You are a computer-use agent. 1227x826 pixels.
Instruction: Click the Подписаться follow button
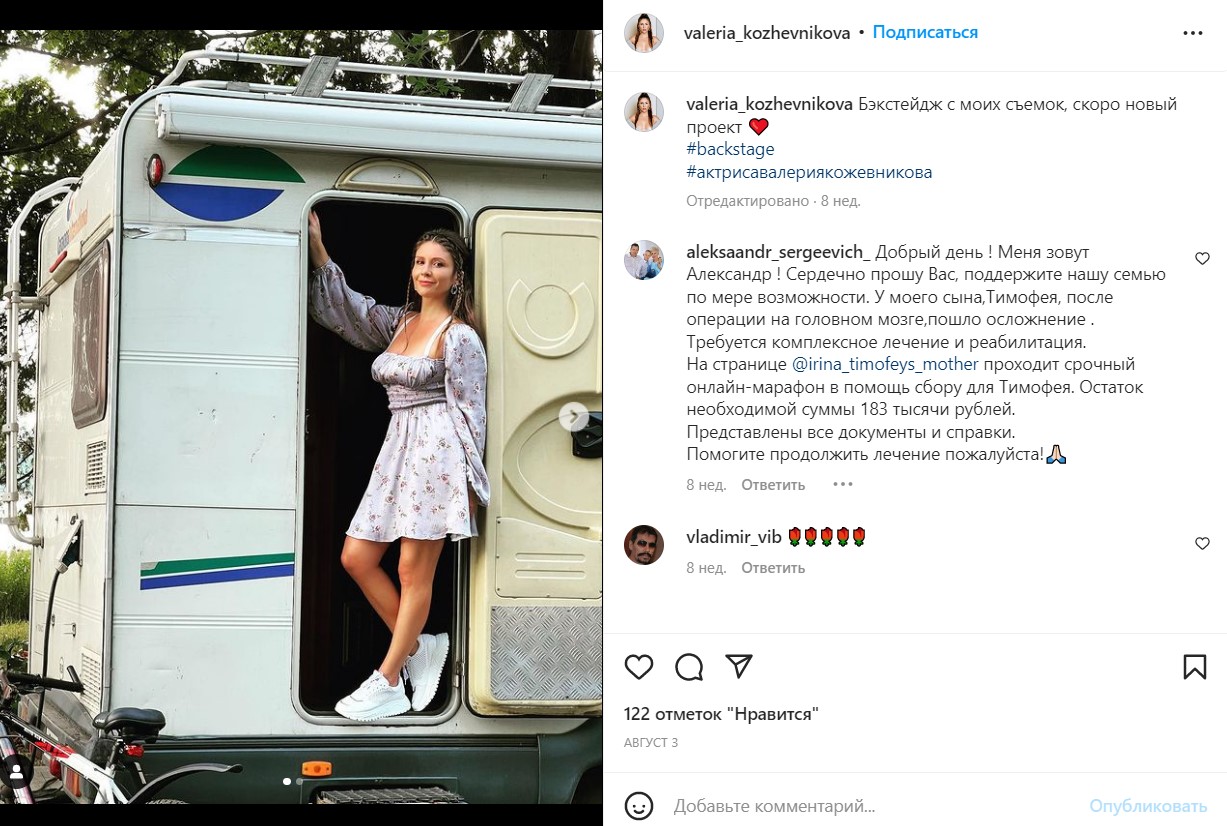925,33
